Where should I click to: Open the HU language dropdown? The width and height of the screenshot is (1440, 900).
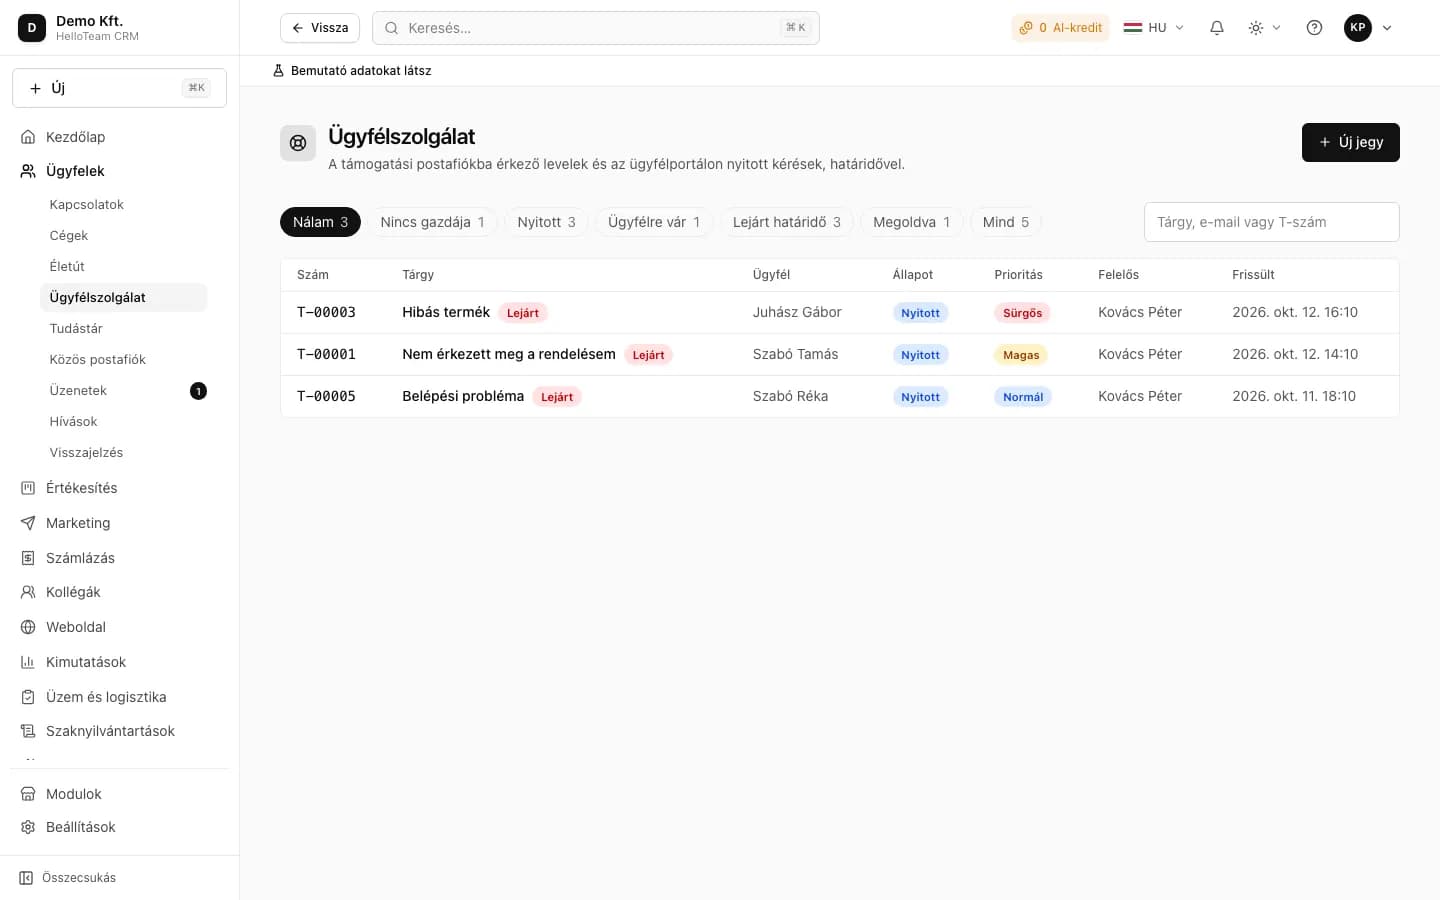pyautogui.click(x=1154, y=28)
